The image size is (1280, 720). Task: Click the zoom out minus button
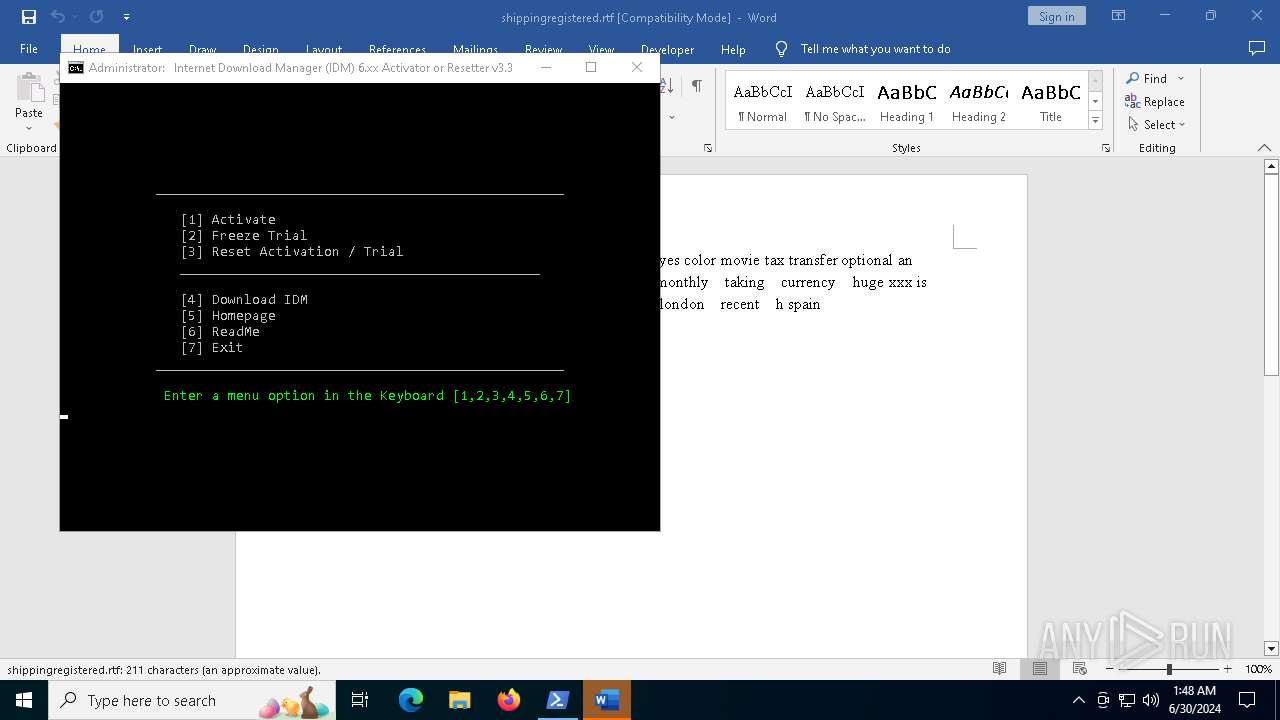click(x=1109, y=669)
